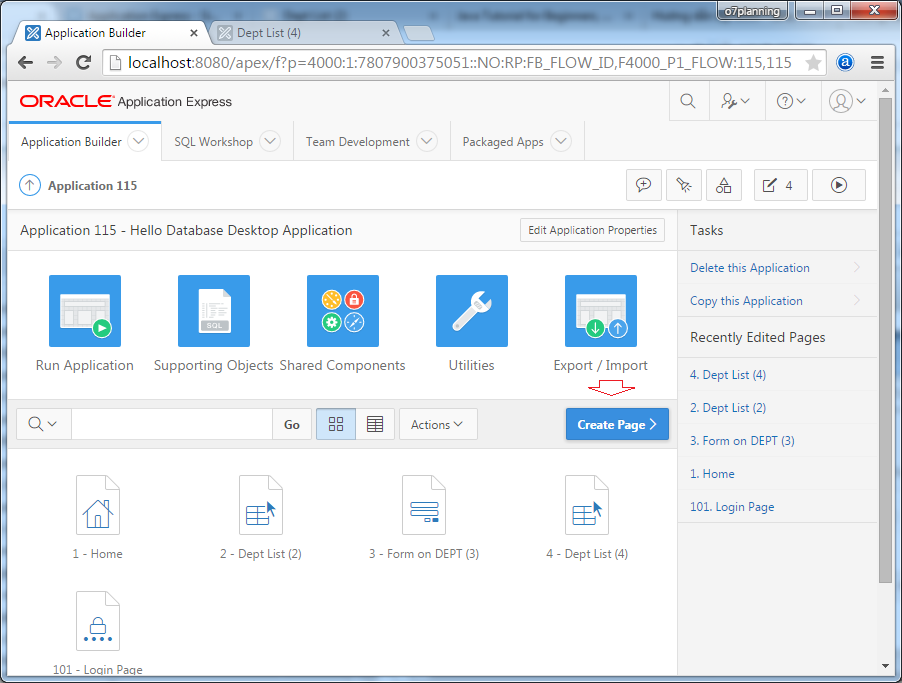This screenshot has height=683, width=902.
Task: Expand Team Development dropdown arrow
Action: 427,141
